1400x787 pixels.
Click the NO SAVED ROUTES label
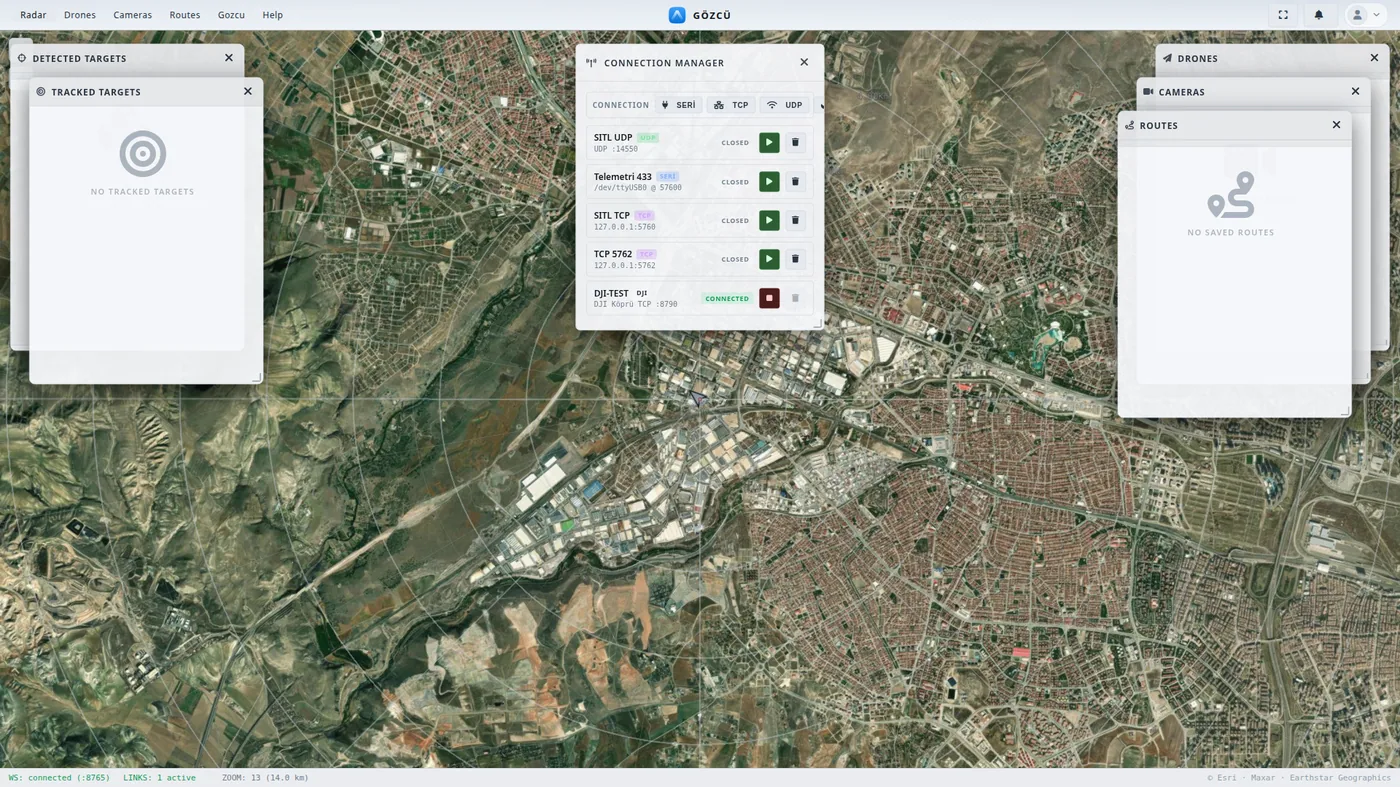click(x=1231, y=232)
